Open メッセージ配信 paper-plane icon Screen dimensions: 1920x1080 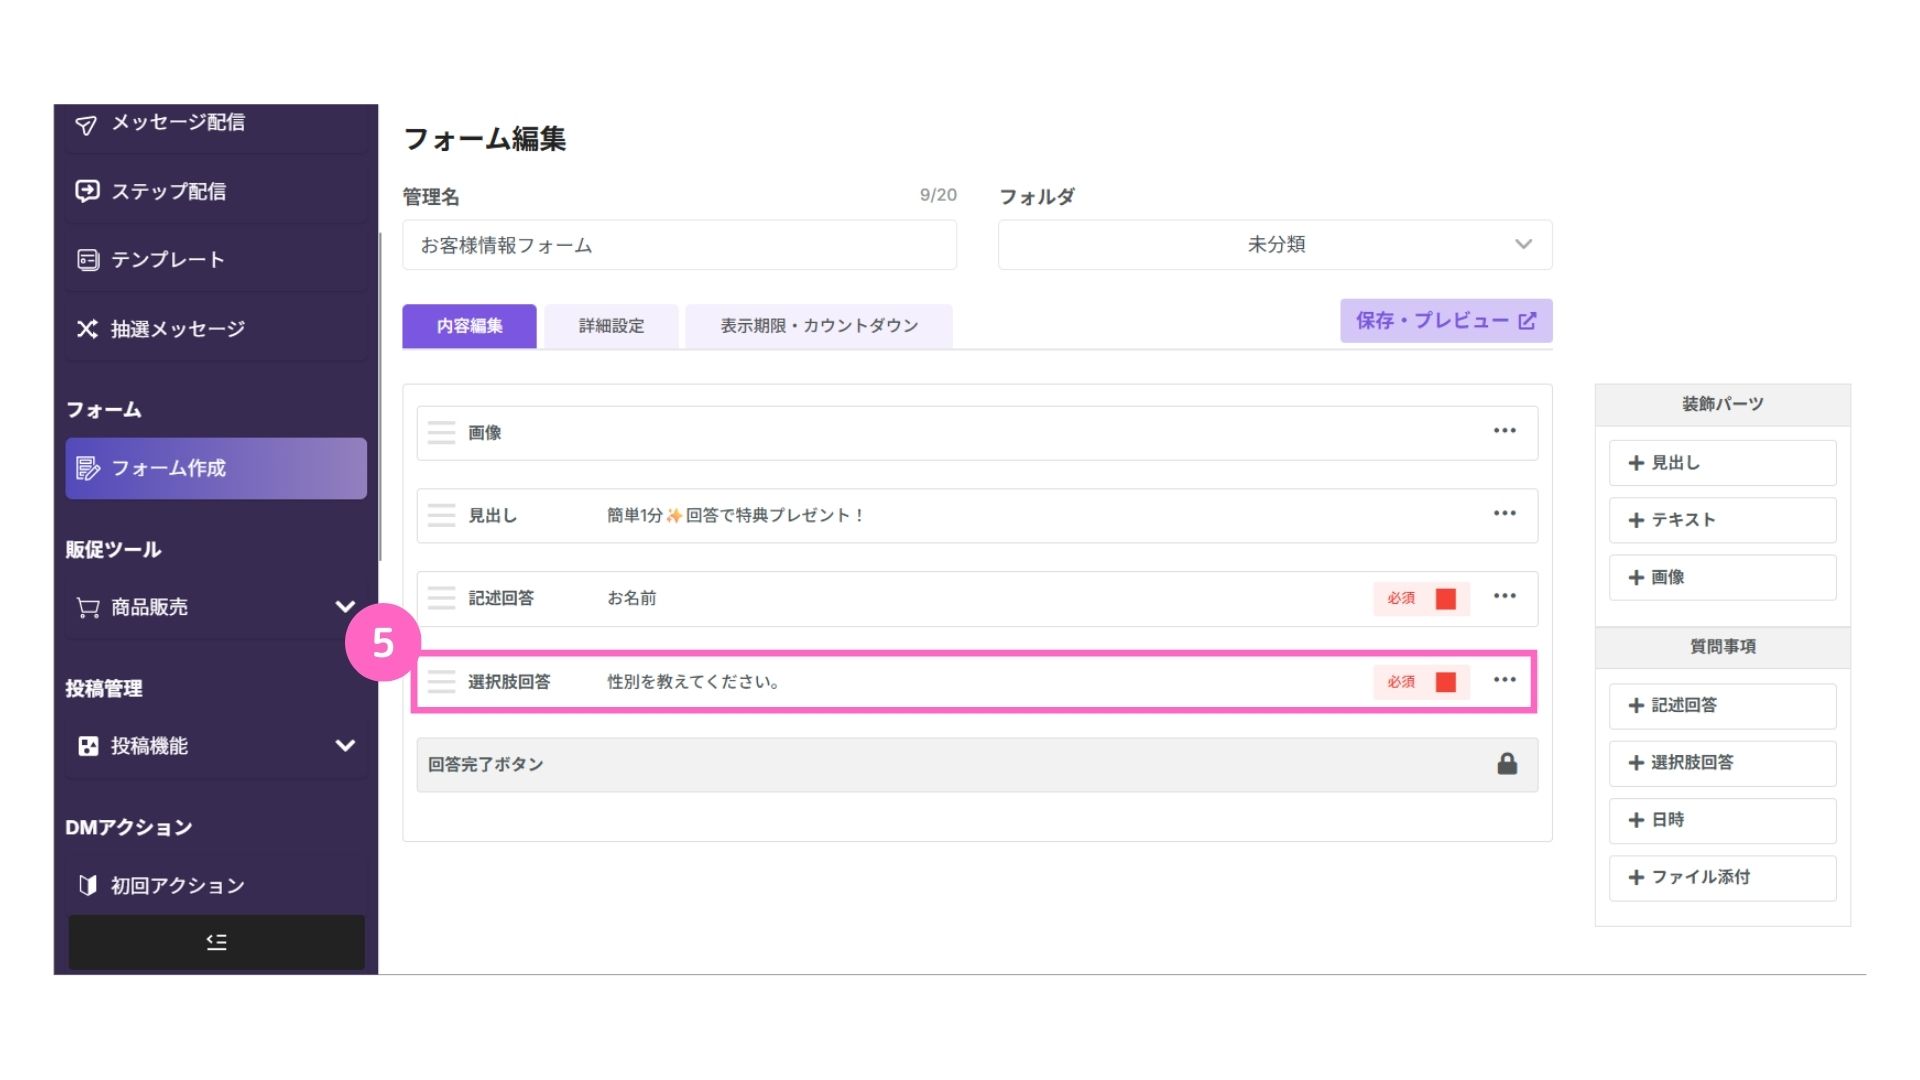pyautogui.click(x=87, y=124)
